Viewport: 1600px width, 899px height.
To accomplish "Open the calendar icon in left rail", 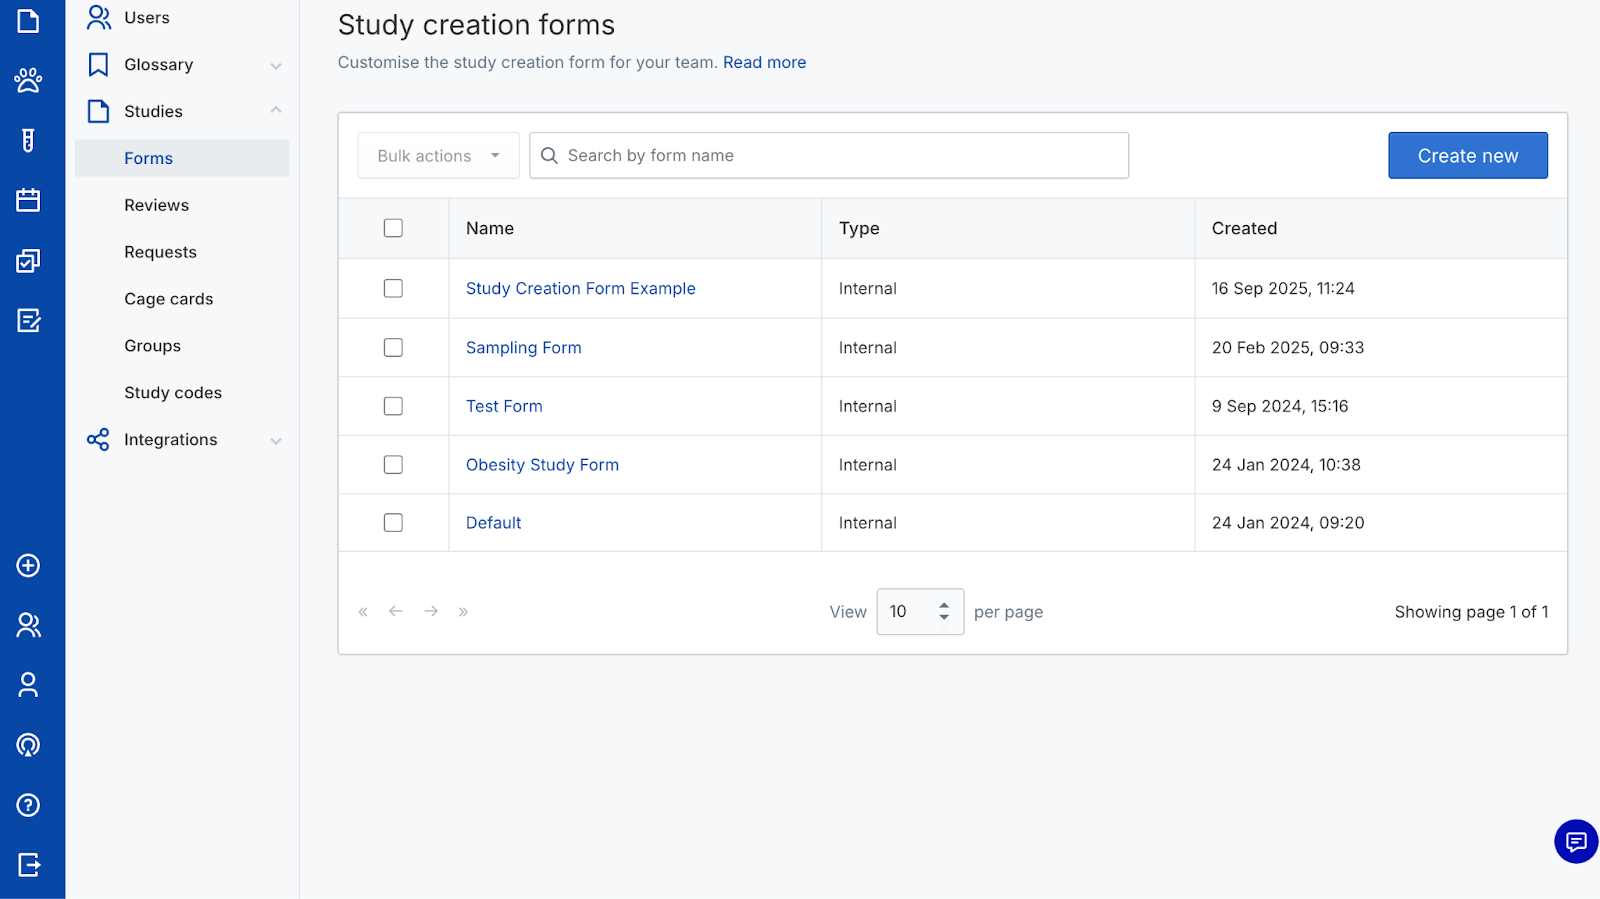I will (28, 200).
